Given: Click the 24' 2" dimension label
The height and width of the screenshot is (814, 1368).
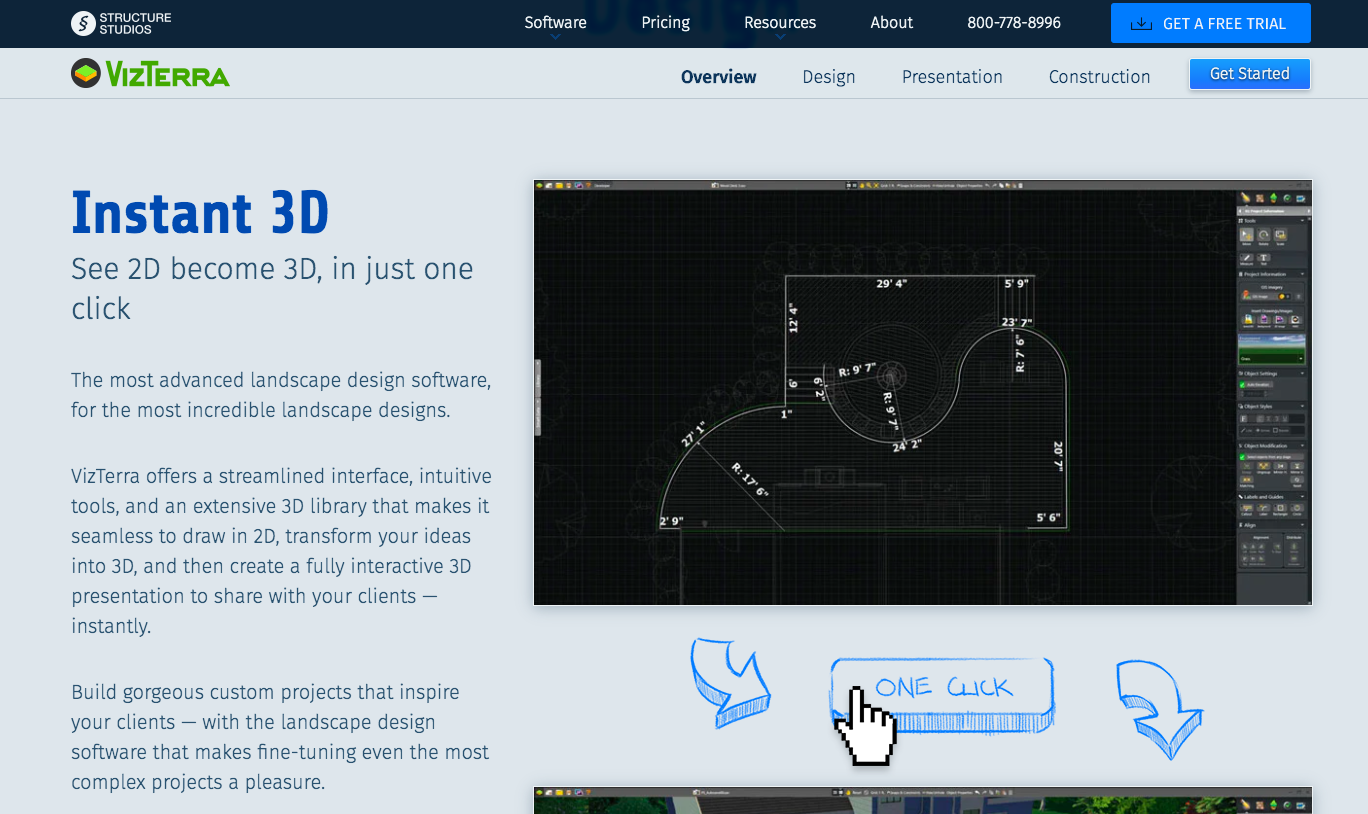Looking at the screenshot, I should click(907, 444).
